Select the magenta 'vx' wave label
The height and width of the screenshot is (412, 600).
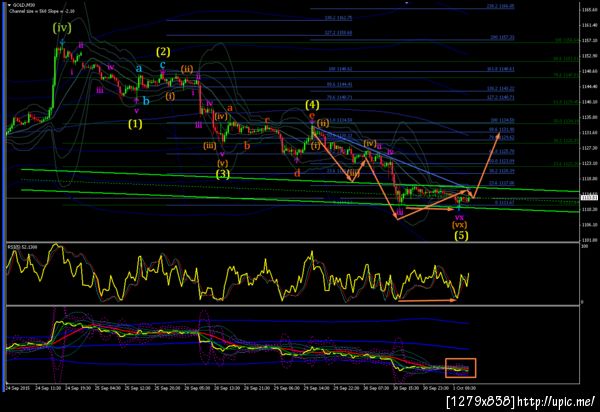pos(459,217)
